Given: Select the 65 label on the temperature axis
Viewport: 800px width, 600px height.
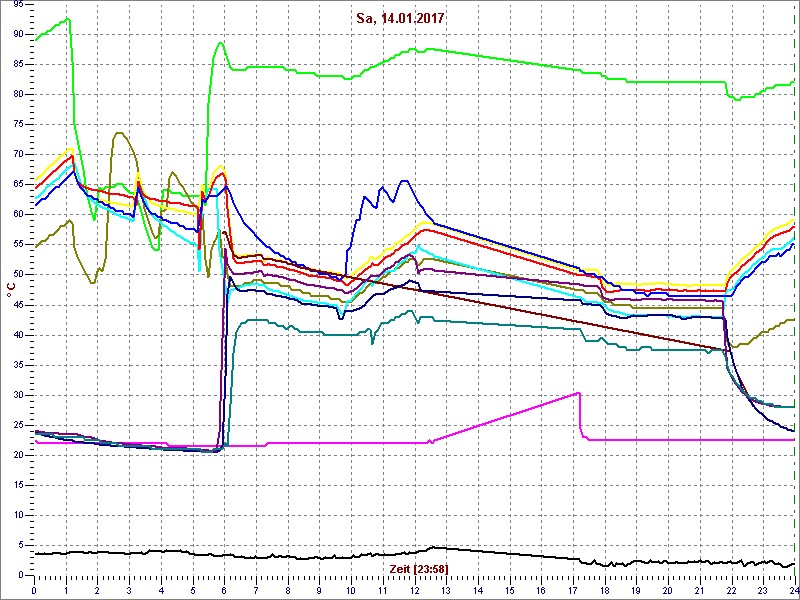Looking at the screenshot, I should click(18, 185).
